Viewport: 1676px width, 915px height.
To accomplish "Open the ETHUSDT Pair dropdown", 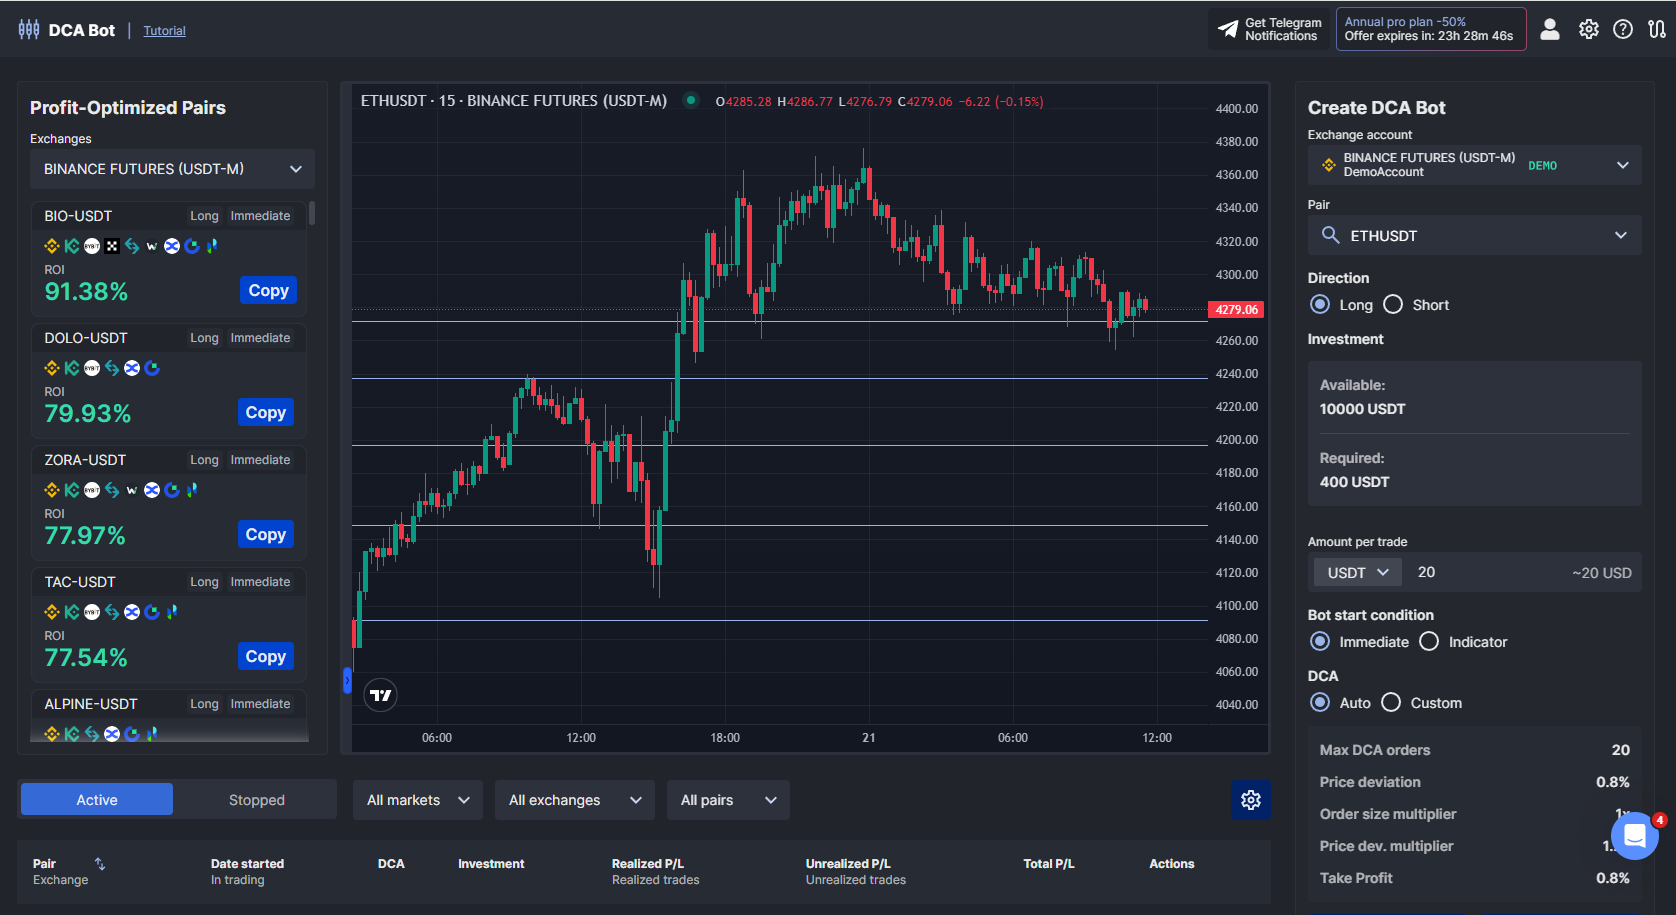I will (1475, 235).
